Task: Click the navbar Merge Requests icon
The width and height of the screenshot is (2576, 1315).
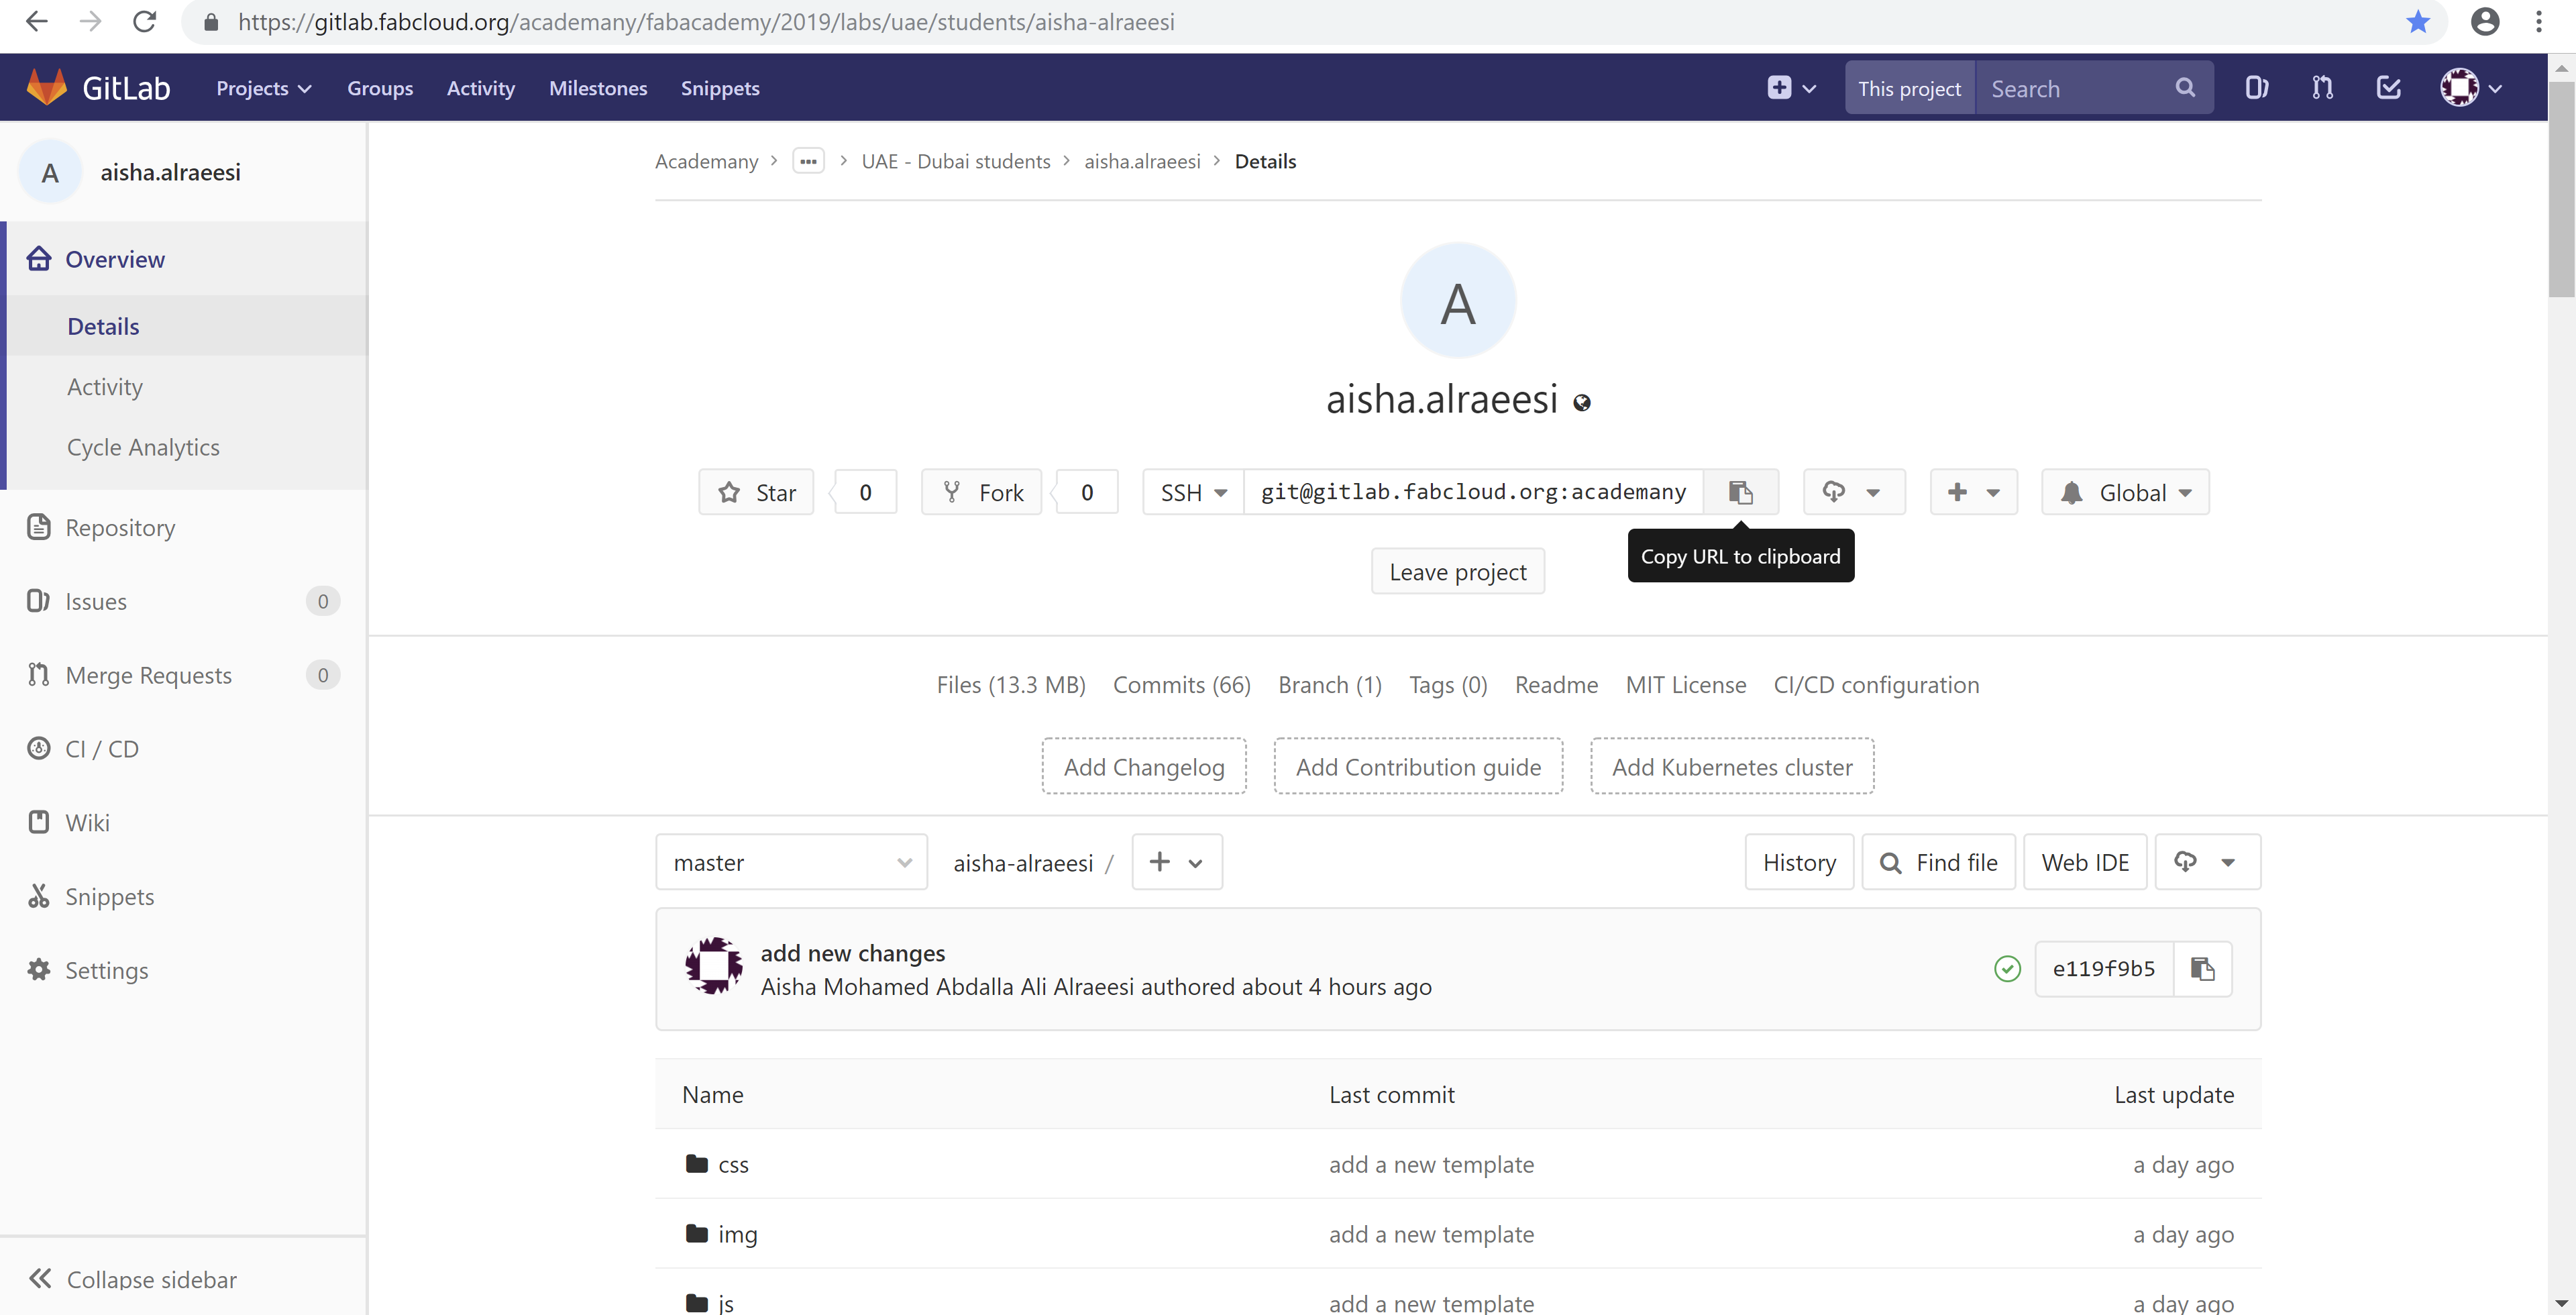Action: pyautogui.click(x=2322, y=88)
